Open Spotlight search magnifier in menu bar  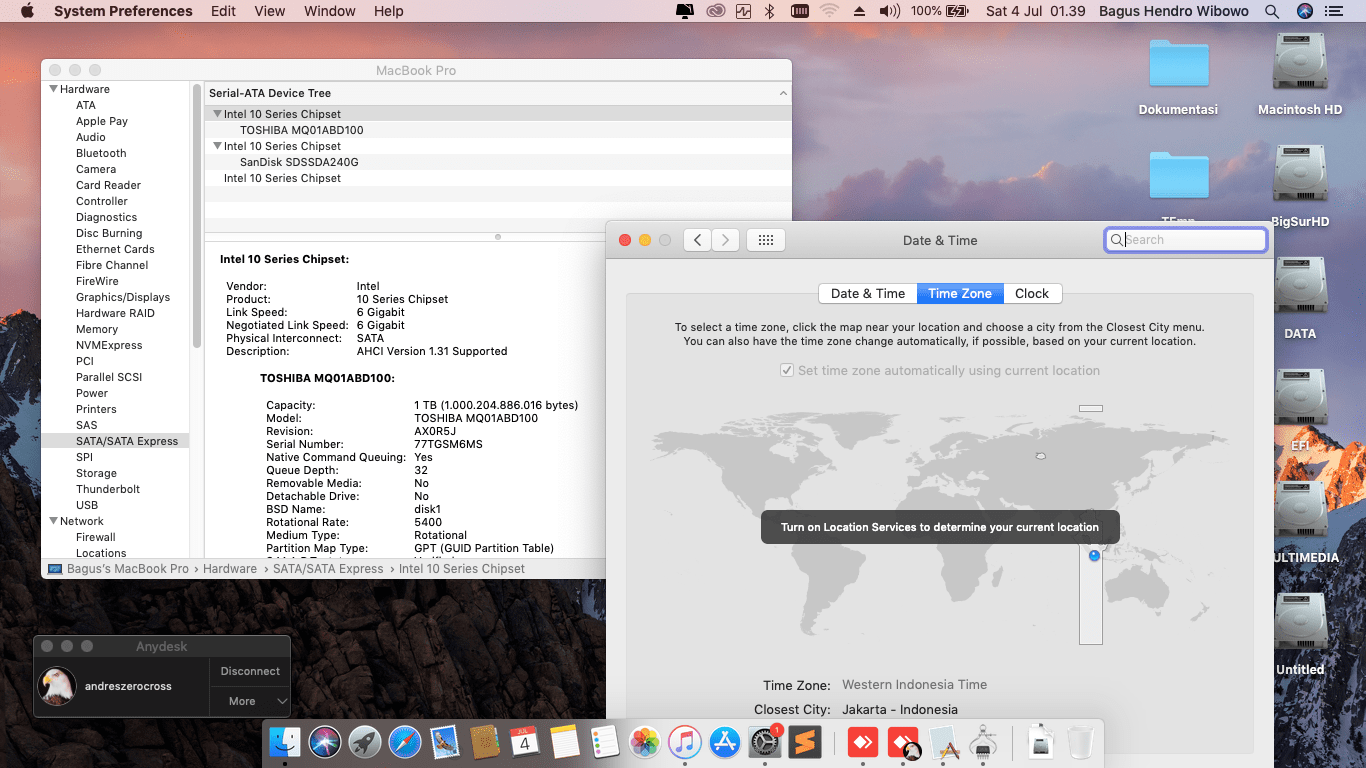(1272, 11)
